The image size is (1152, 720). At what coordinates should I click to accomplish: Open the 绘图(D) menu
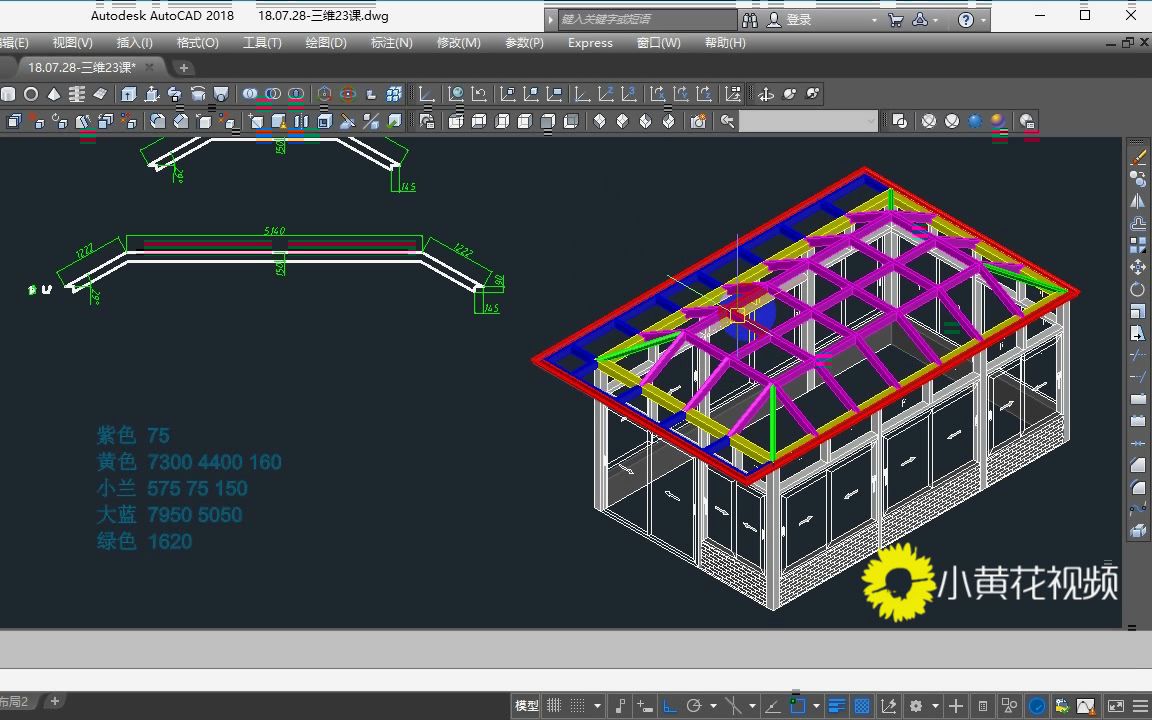325,43
